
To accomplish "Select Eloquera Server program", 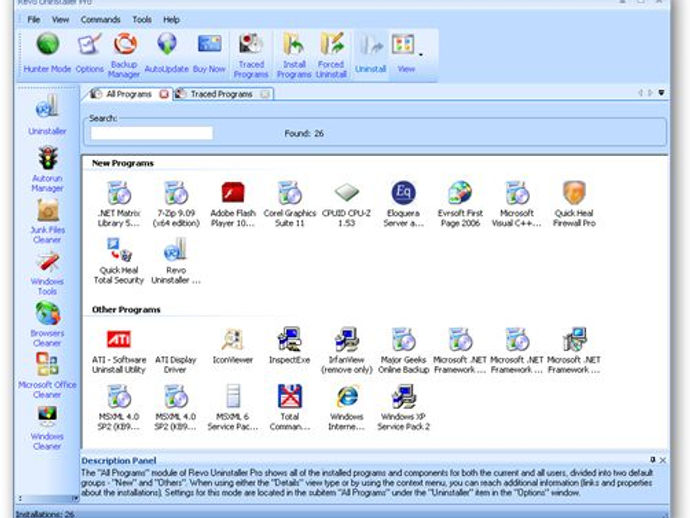I will click(403, 204).
